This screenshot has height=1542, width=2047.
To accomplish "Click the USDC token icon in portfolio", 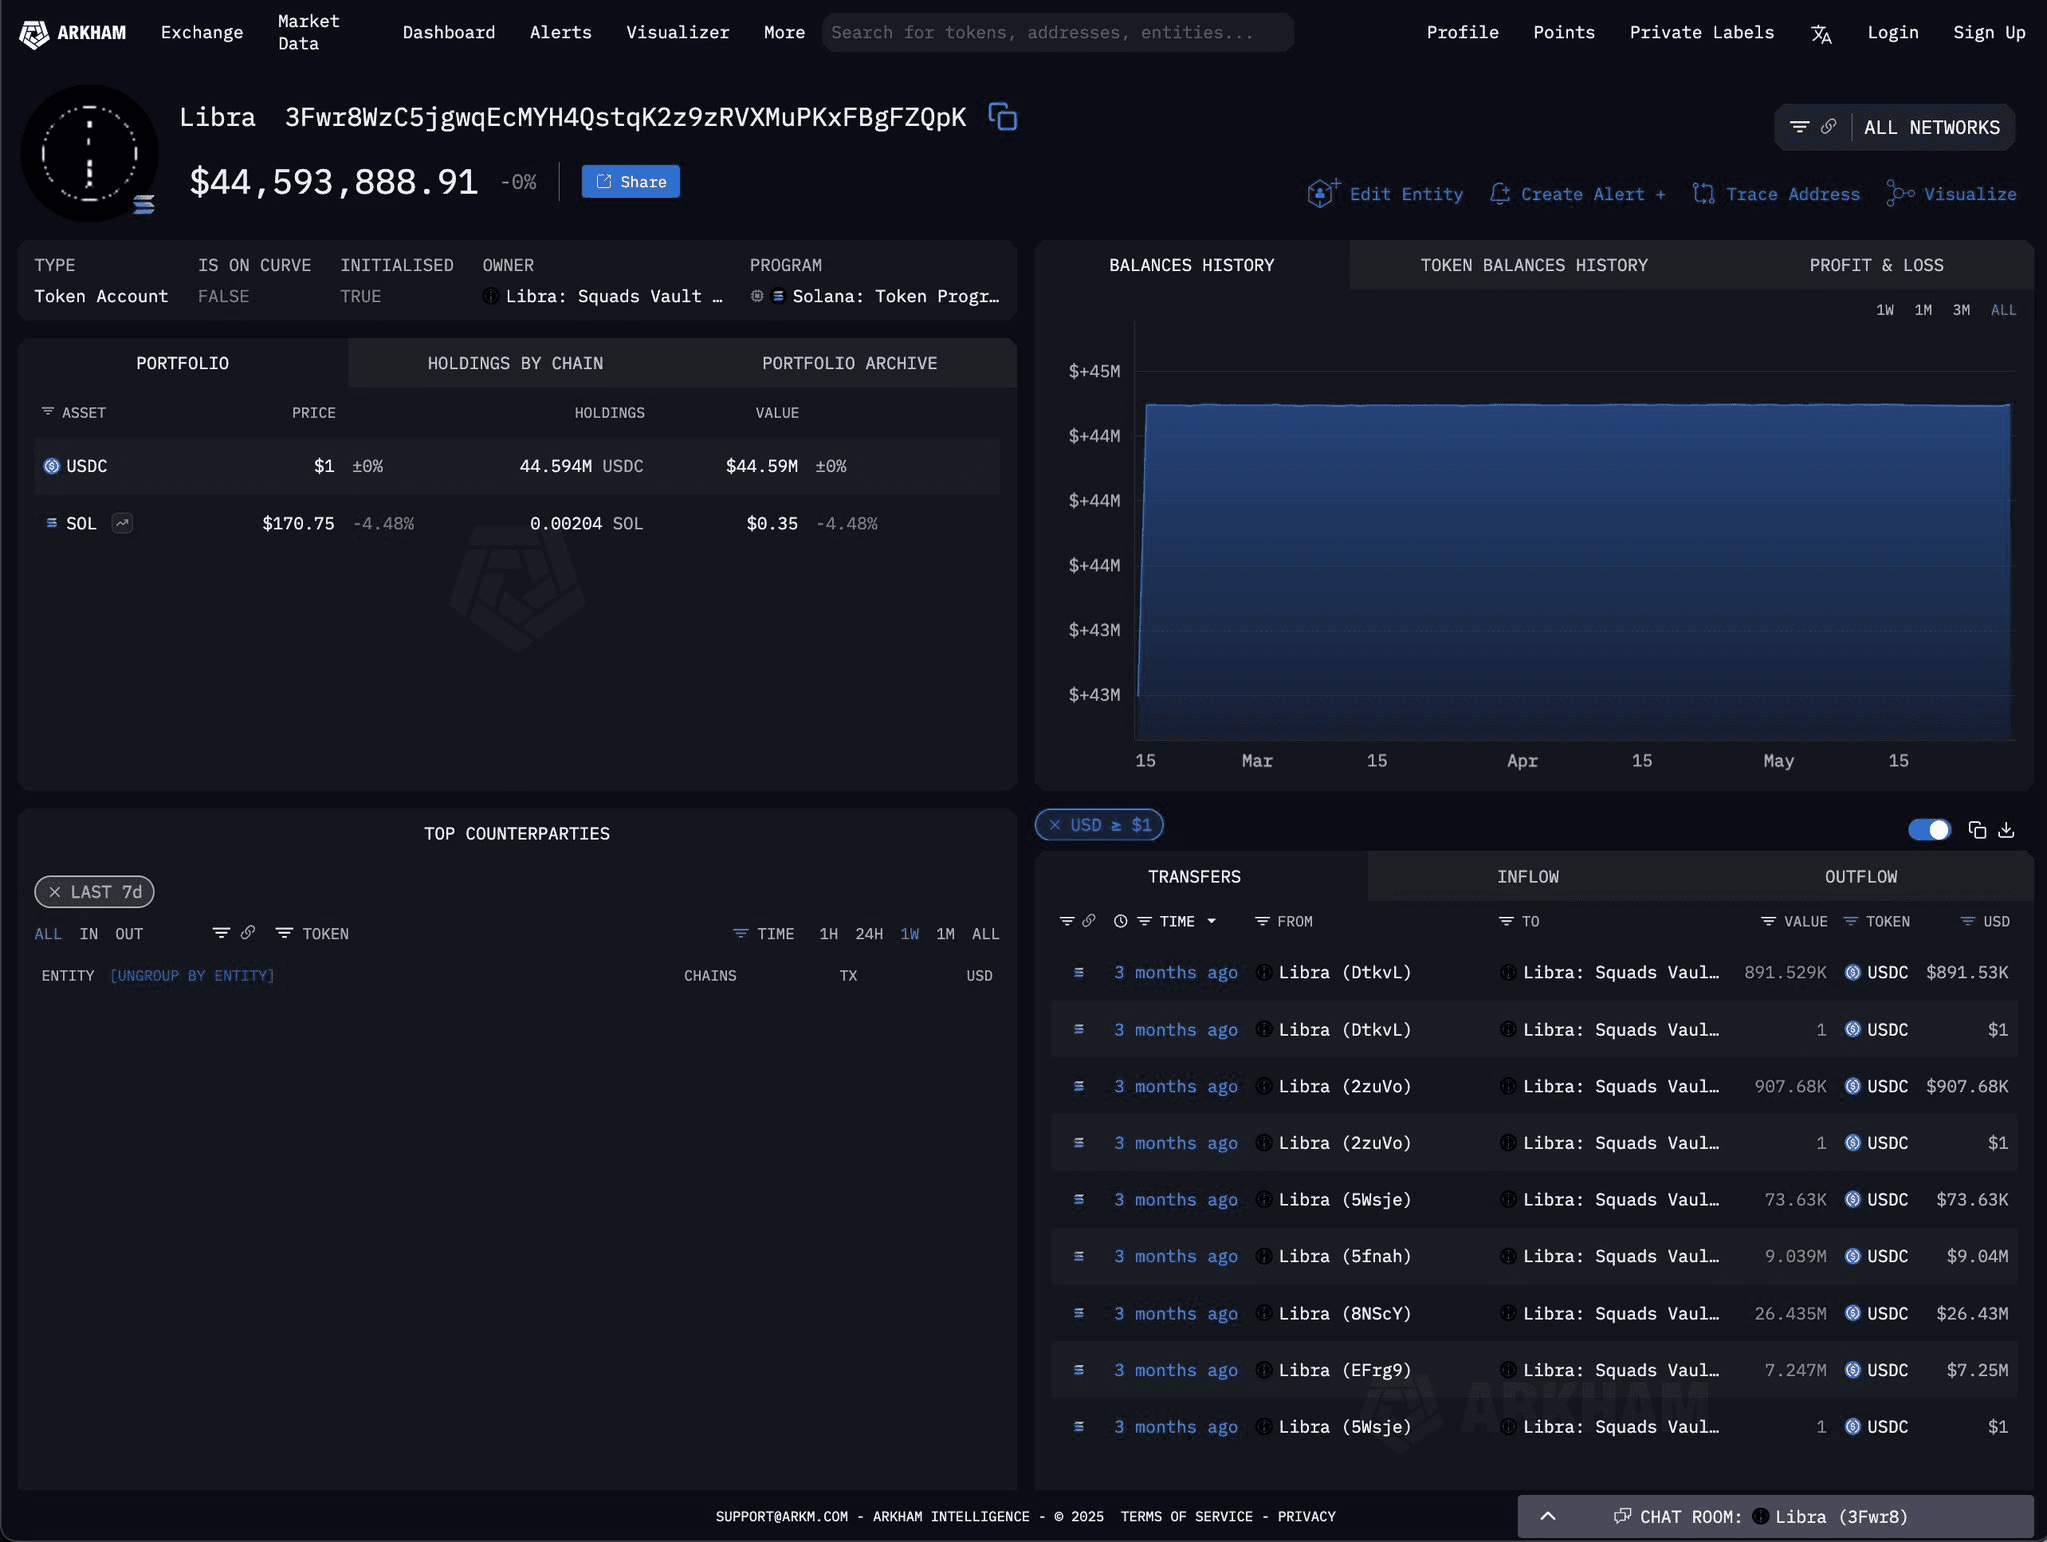I will [x=52, y=466].
